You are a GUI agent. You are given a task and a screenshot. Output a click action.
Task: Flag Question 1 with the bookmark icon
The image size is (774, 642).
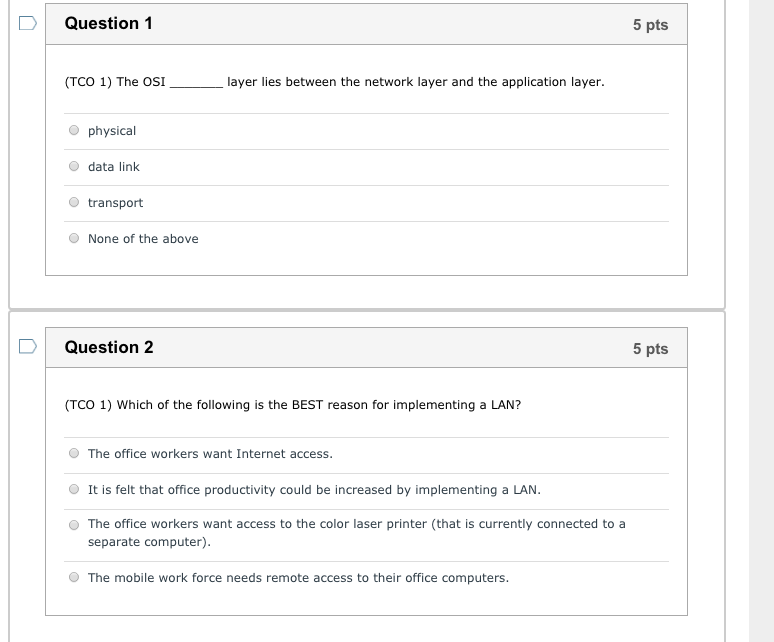click(x=28, y=23)
